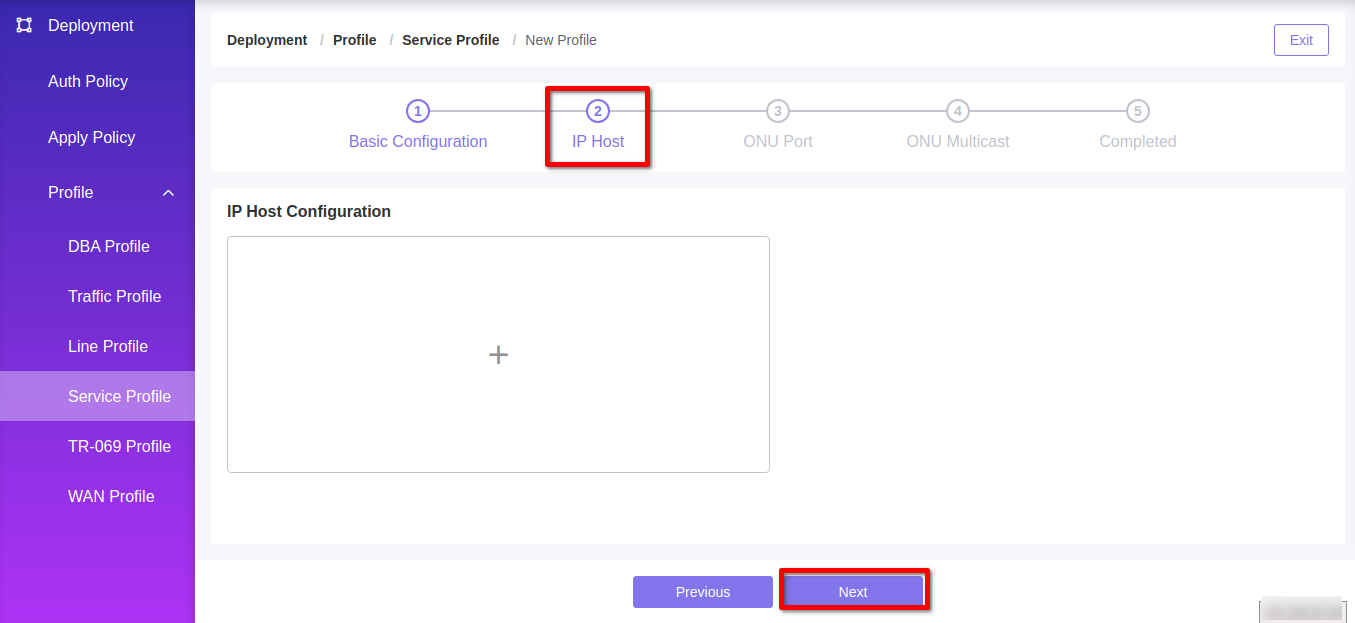Open WAN Profile in sidebar

click(x=111, y=497)
